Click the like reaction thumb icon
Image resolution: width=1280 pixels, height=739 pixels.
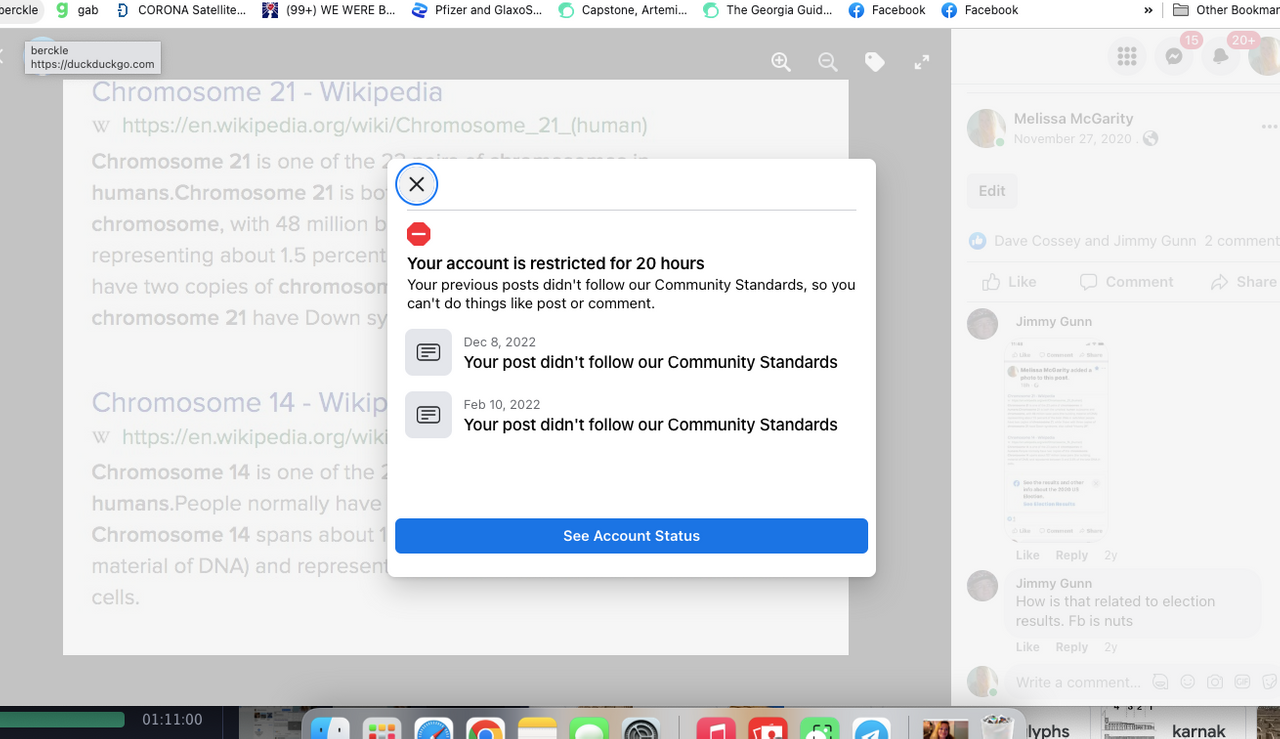[x=977, y=241]
